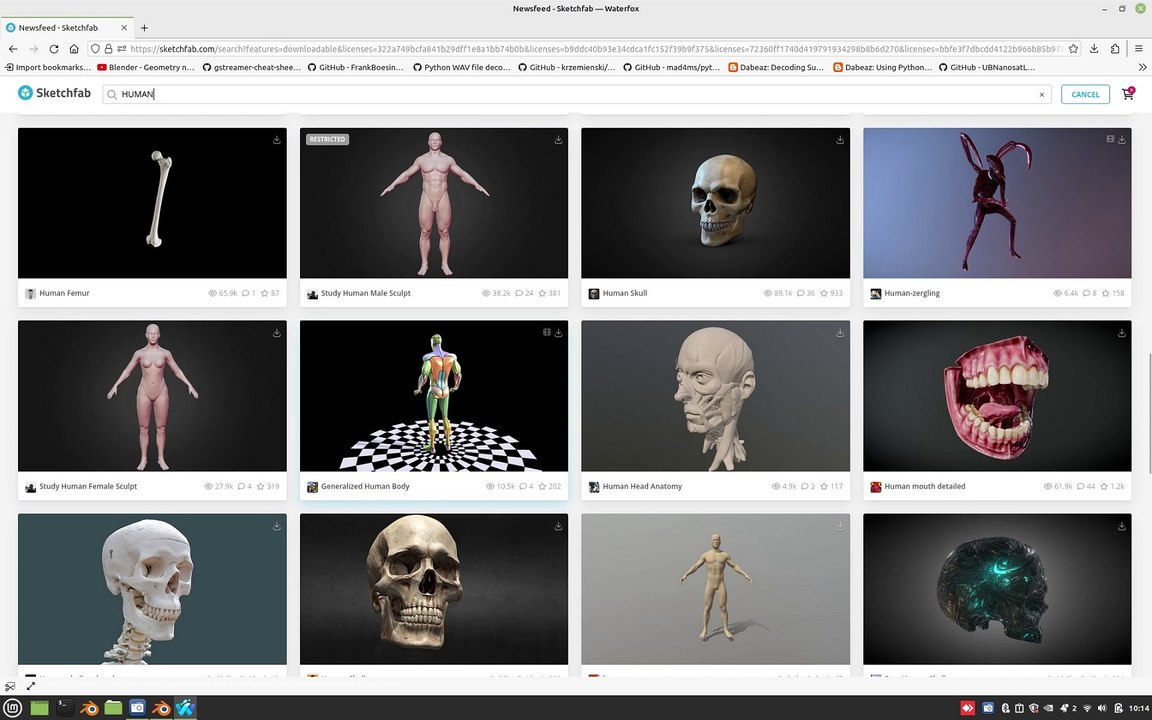Click the browser address bar URL
This screenshot has height=720, width=1152.
[x=595, y=49]
